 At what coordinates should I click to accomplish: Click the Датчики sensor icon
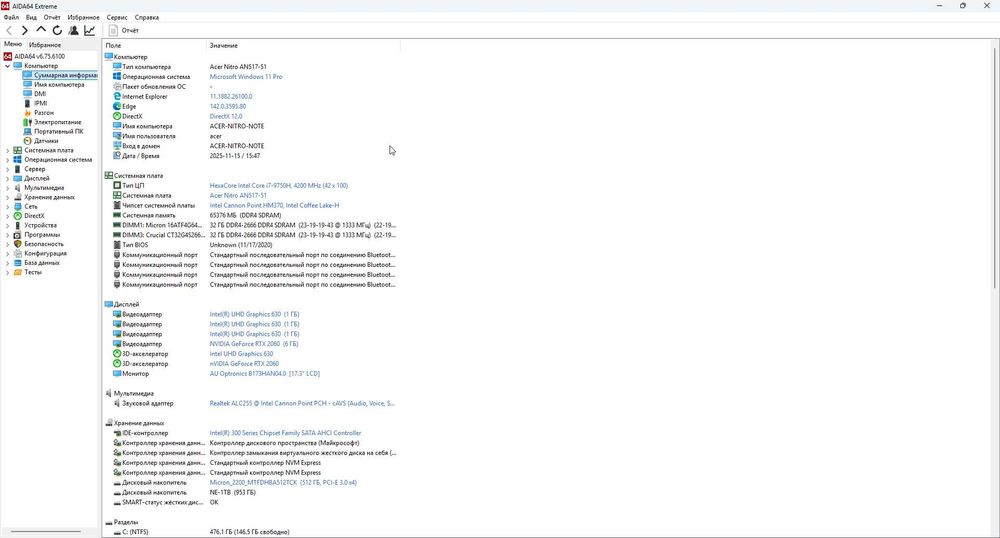(27, 141)
